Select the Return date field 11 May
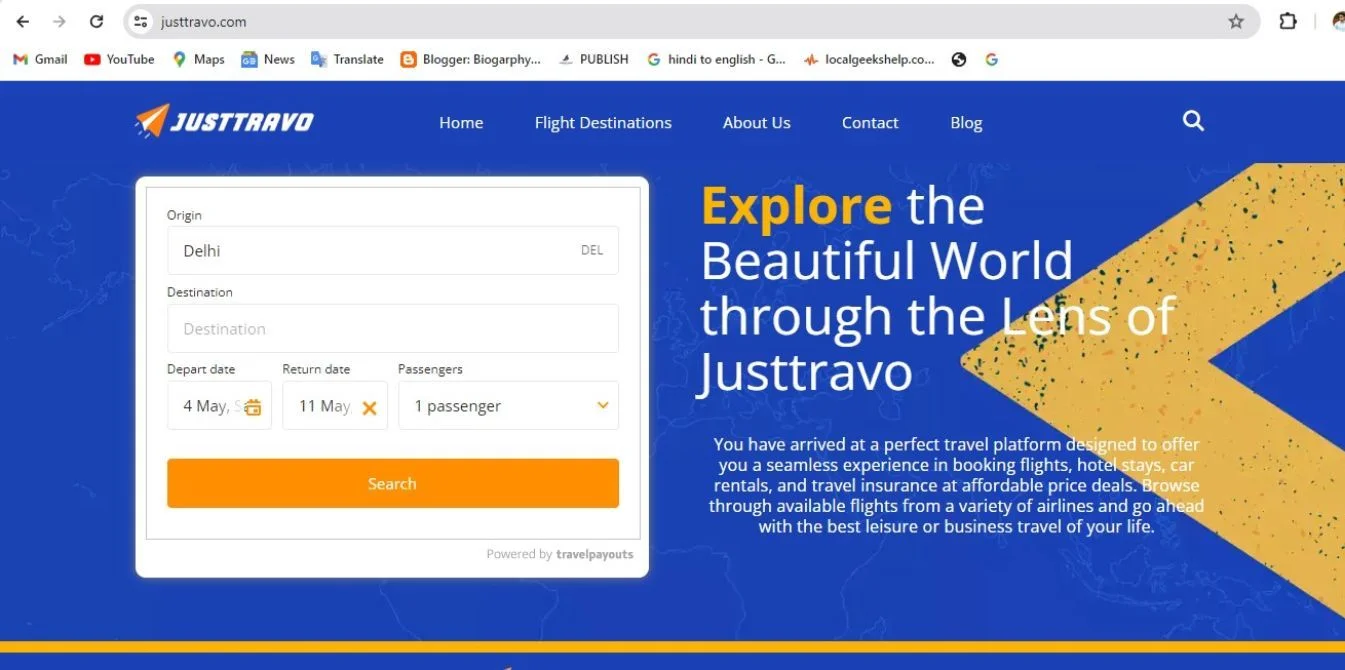Screen dimensions: 1345x670 [x=335, y=406]
